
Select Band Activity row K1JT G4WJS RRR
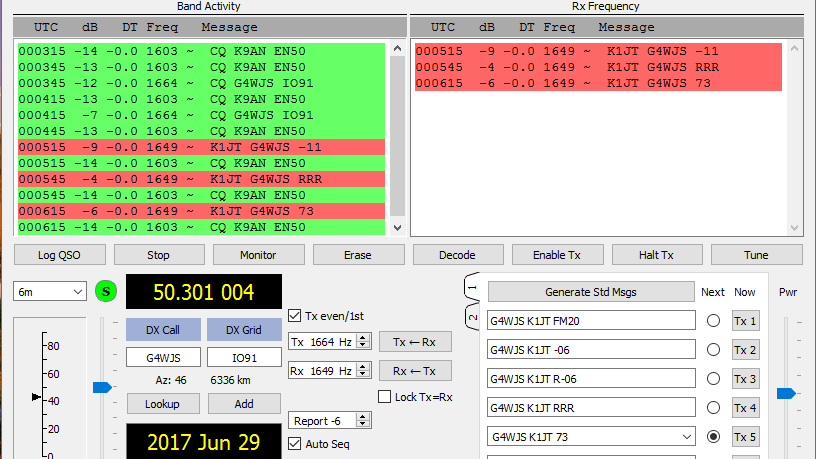click(201, 179)
